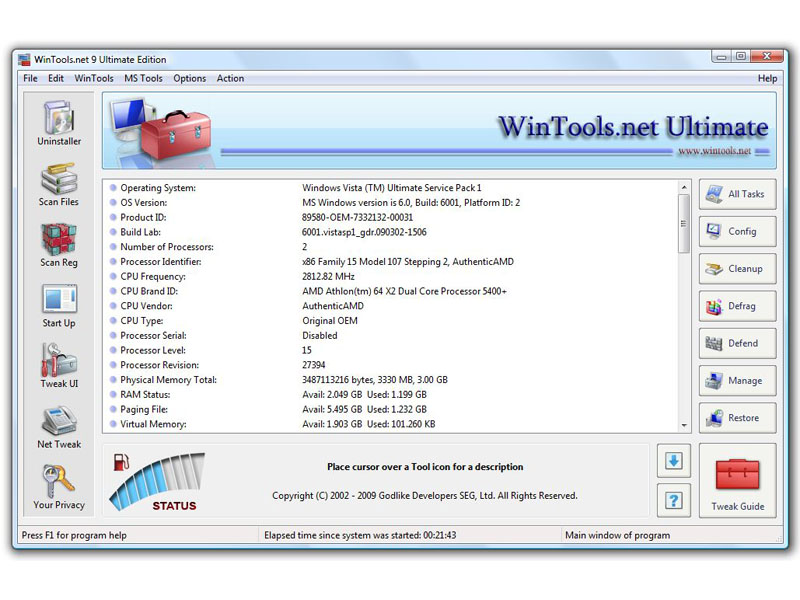
Task: Open the Your Privacy tool
Action: [59, 487]
